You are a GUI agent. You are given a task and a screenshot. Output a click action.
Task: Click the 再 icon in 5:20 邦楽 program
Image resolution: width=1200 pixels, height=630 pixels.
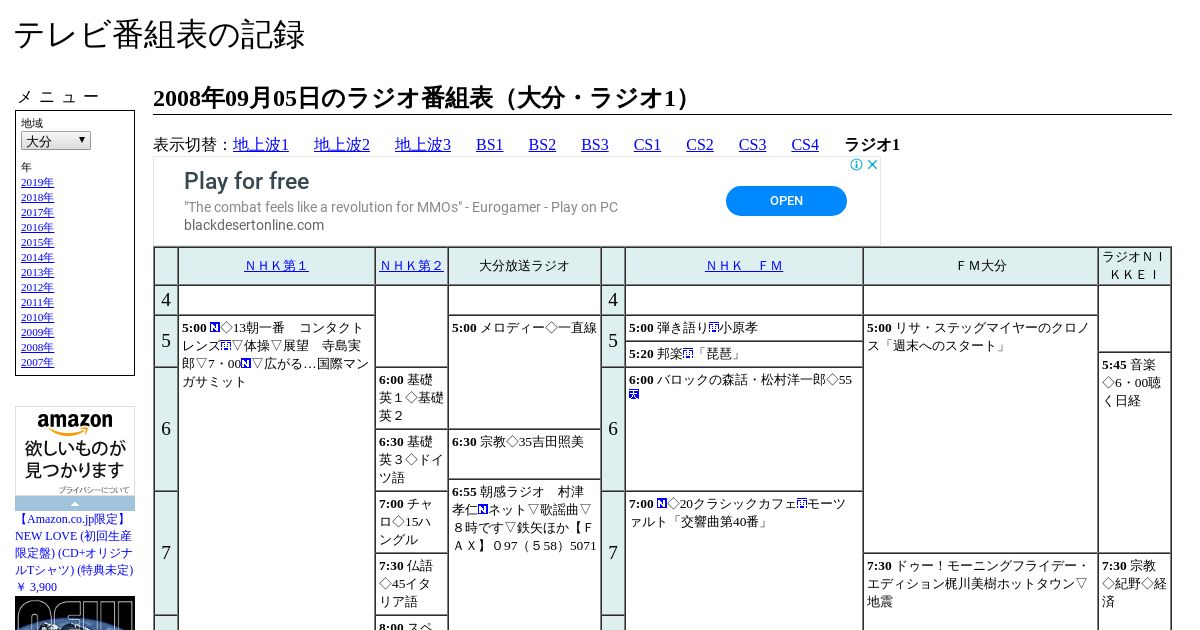click(x=688, y=354)
